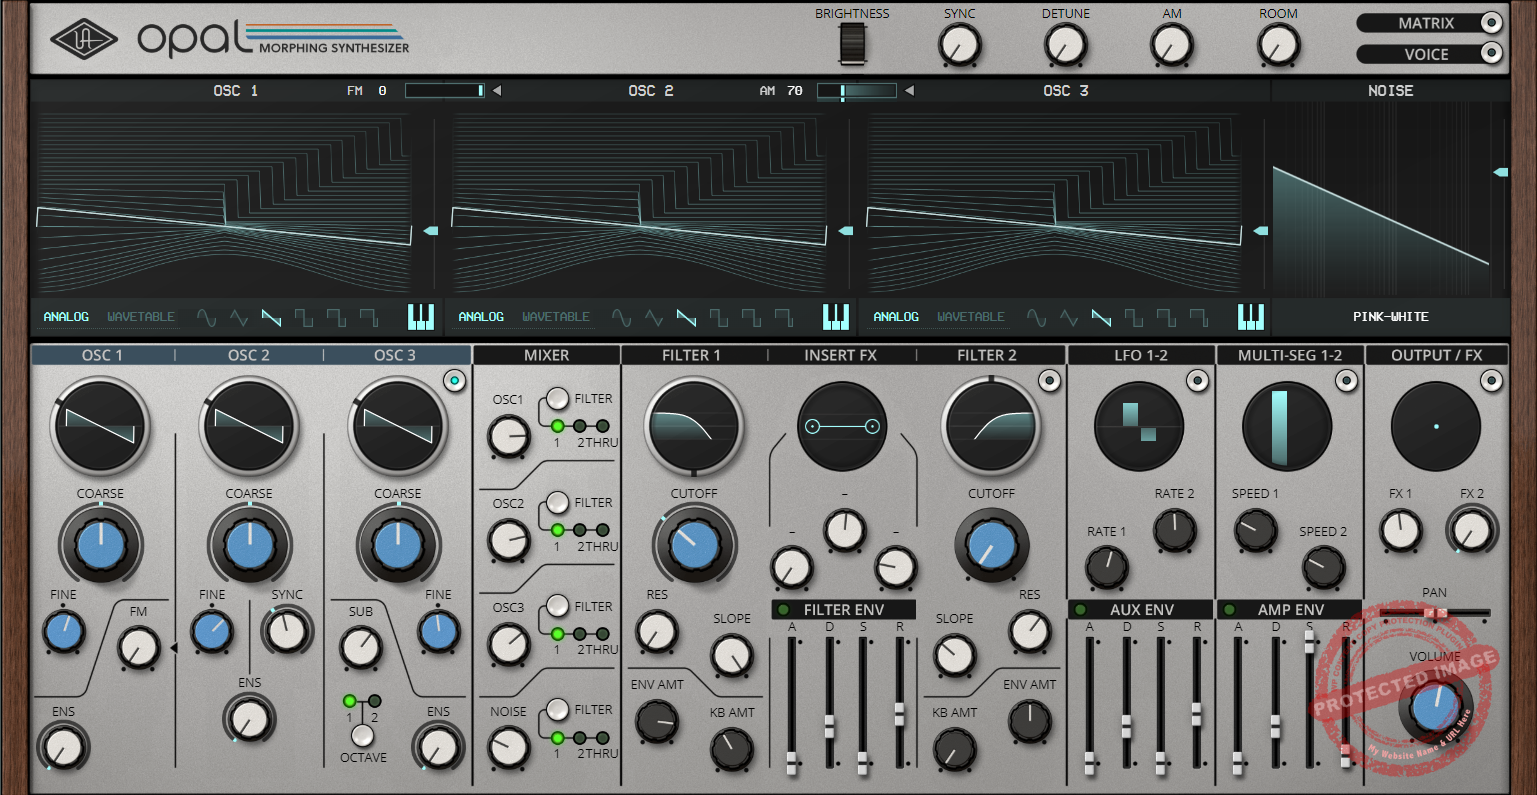Click the OSC 1 COARSE tuning knob
The width and height of the screenshot is (1537, 795).
[100, 545]
